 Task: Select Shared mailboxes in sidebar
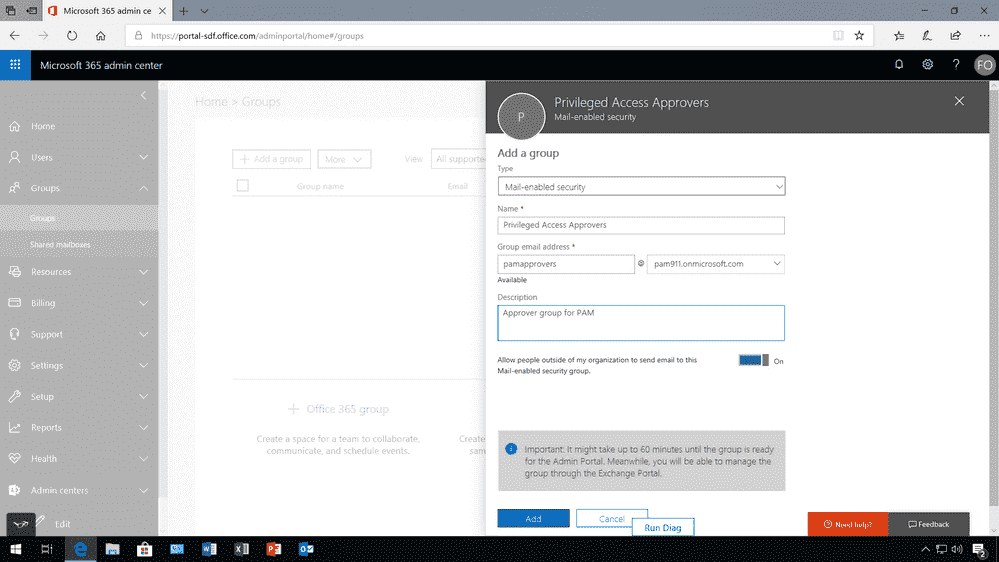point(79,245)
